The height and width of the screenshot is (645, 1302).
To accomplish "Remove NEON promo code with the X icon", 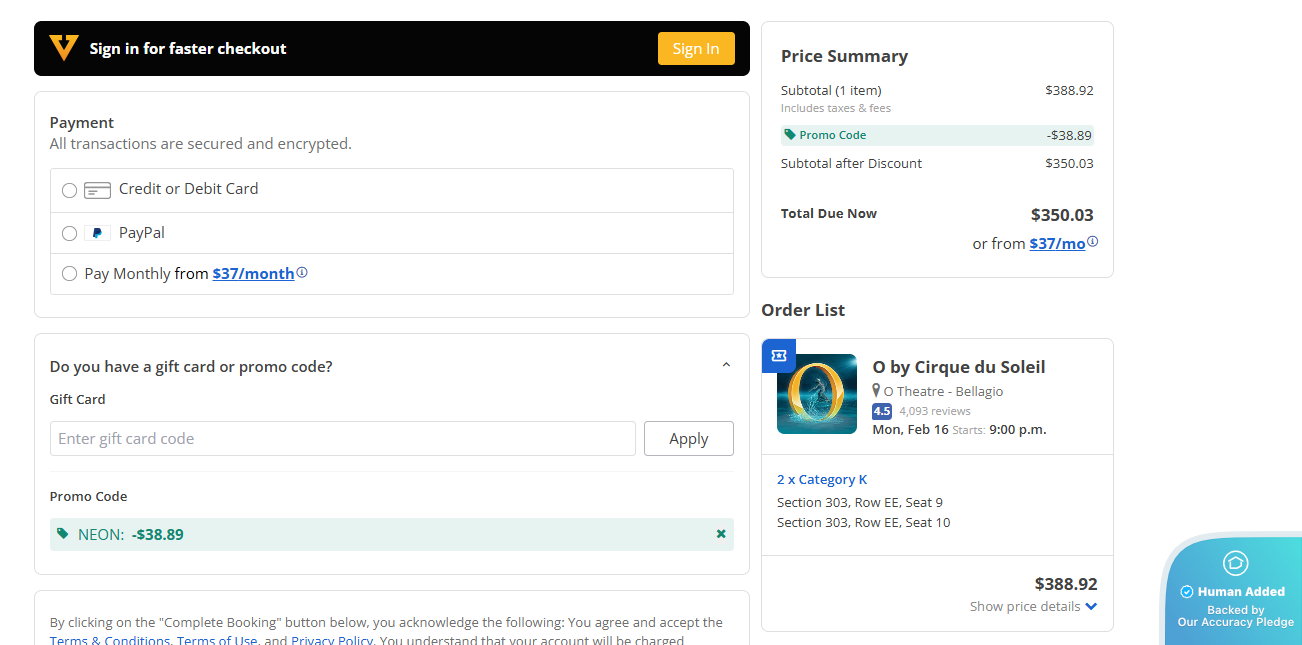I will (721, 534).
